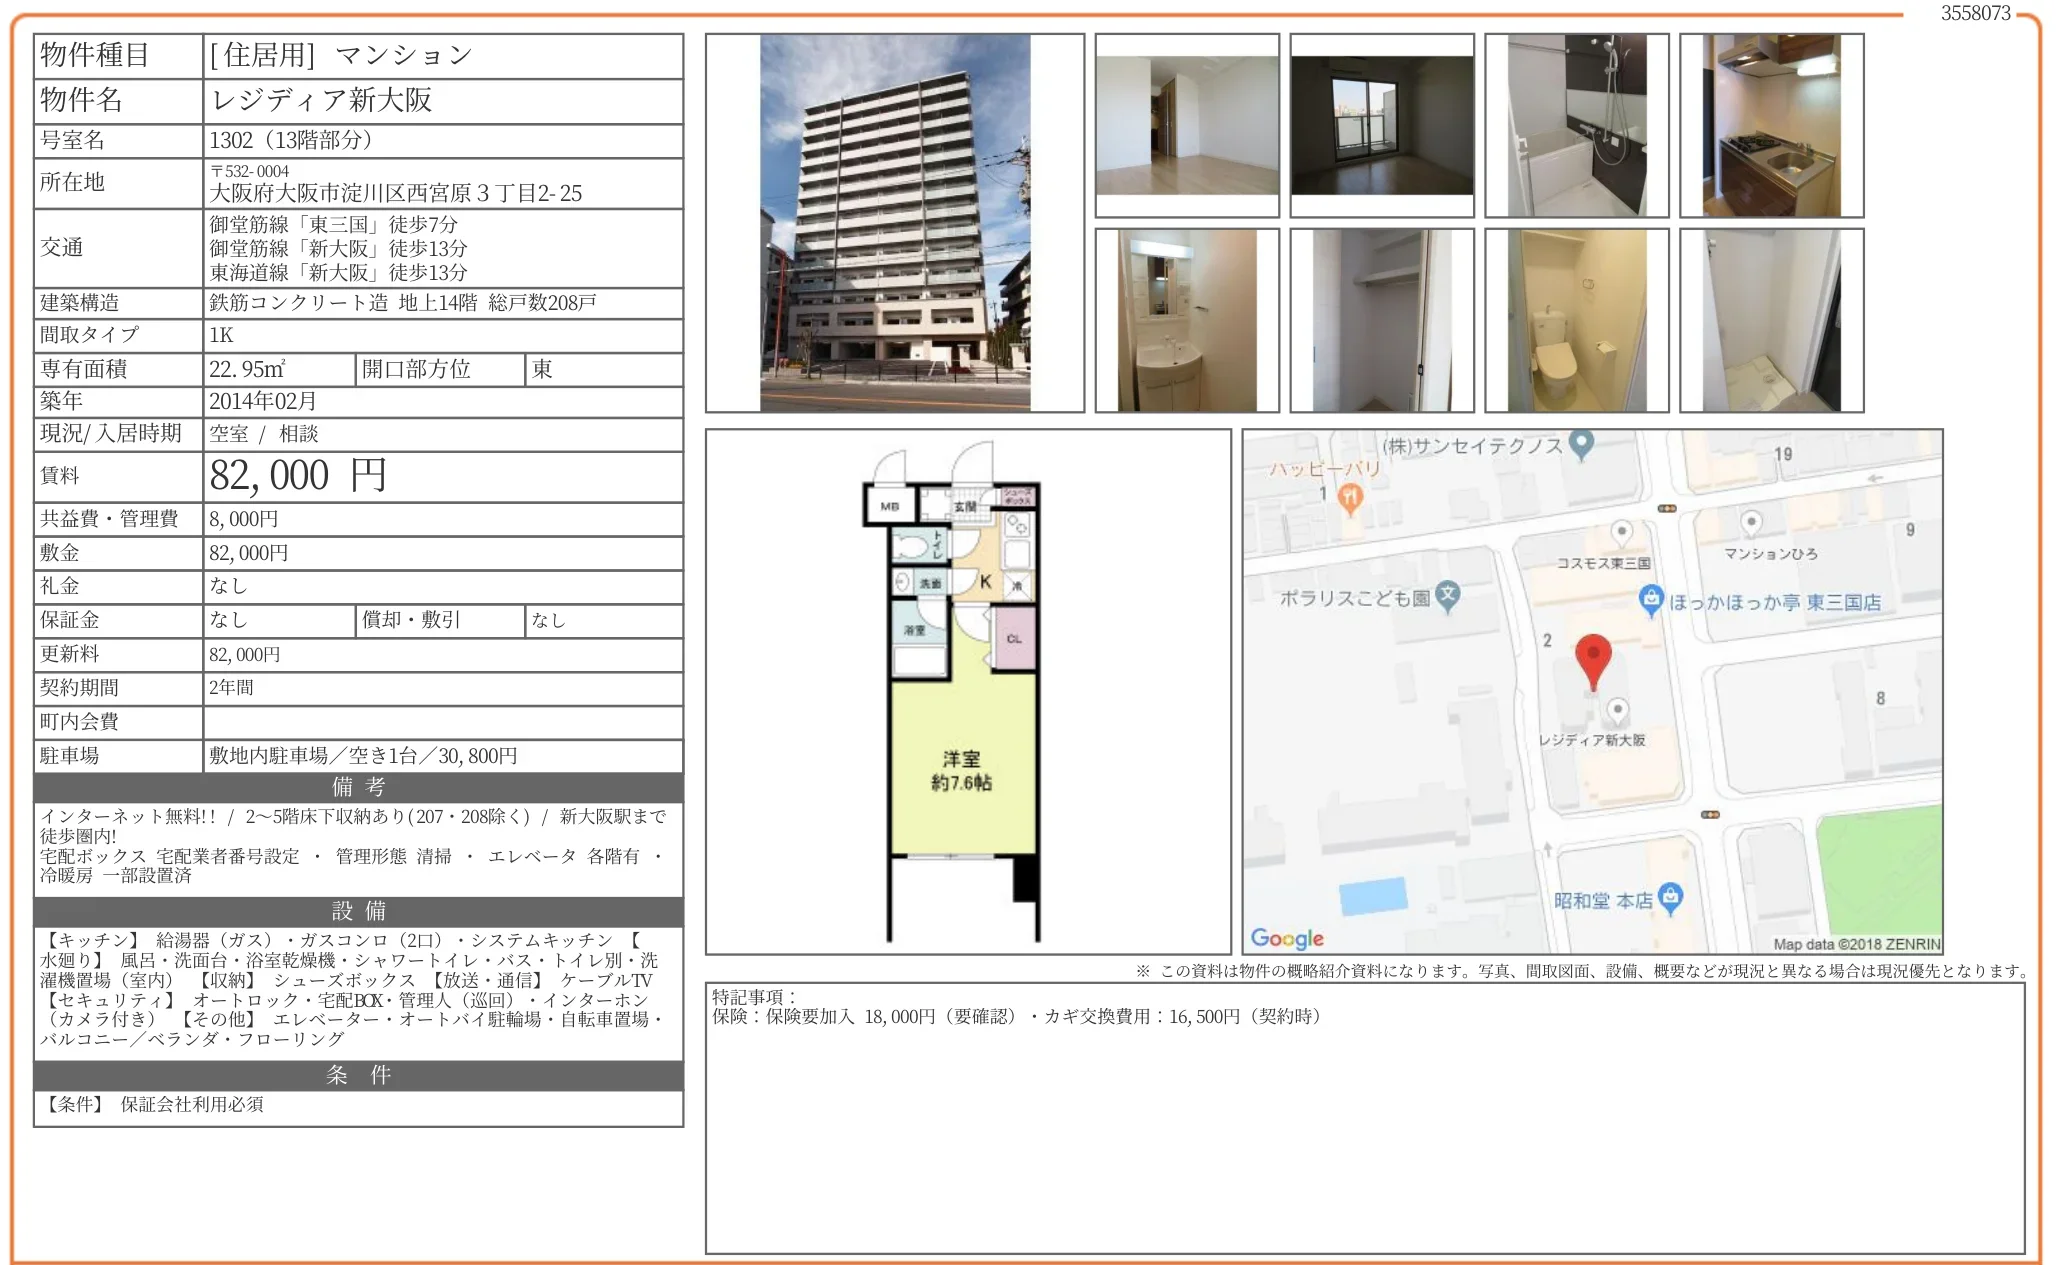Open the toilet room photo thumbnail
2056x1265 pixels.
(x=1576, y=320)
